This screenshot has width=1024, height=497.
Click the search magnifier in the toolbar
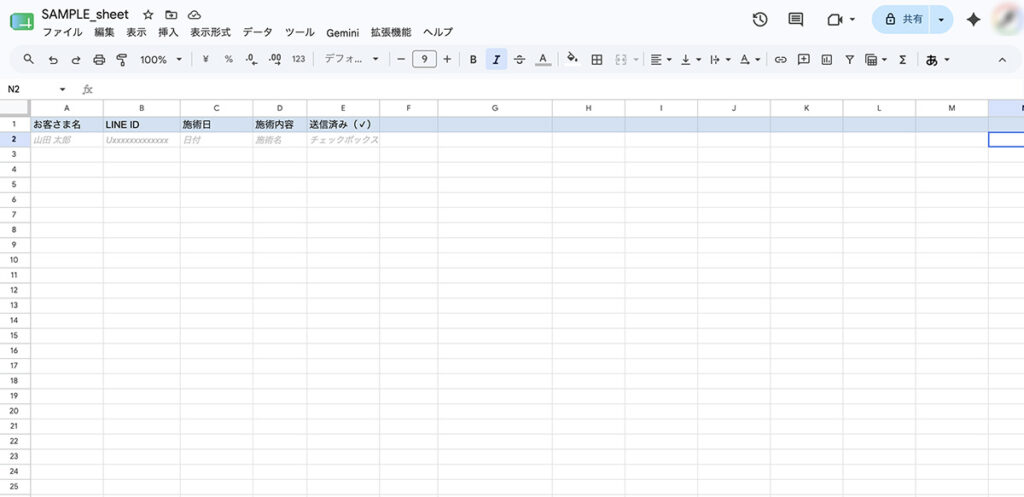click(x=29, y=59)
